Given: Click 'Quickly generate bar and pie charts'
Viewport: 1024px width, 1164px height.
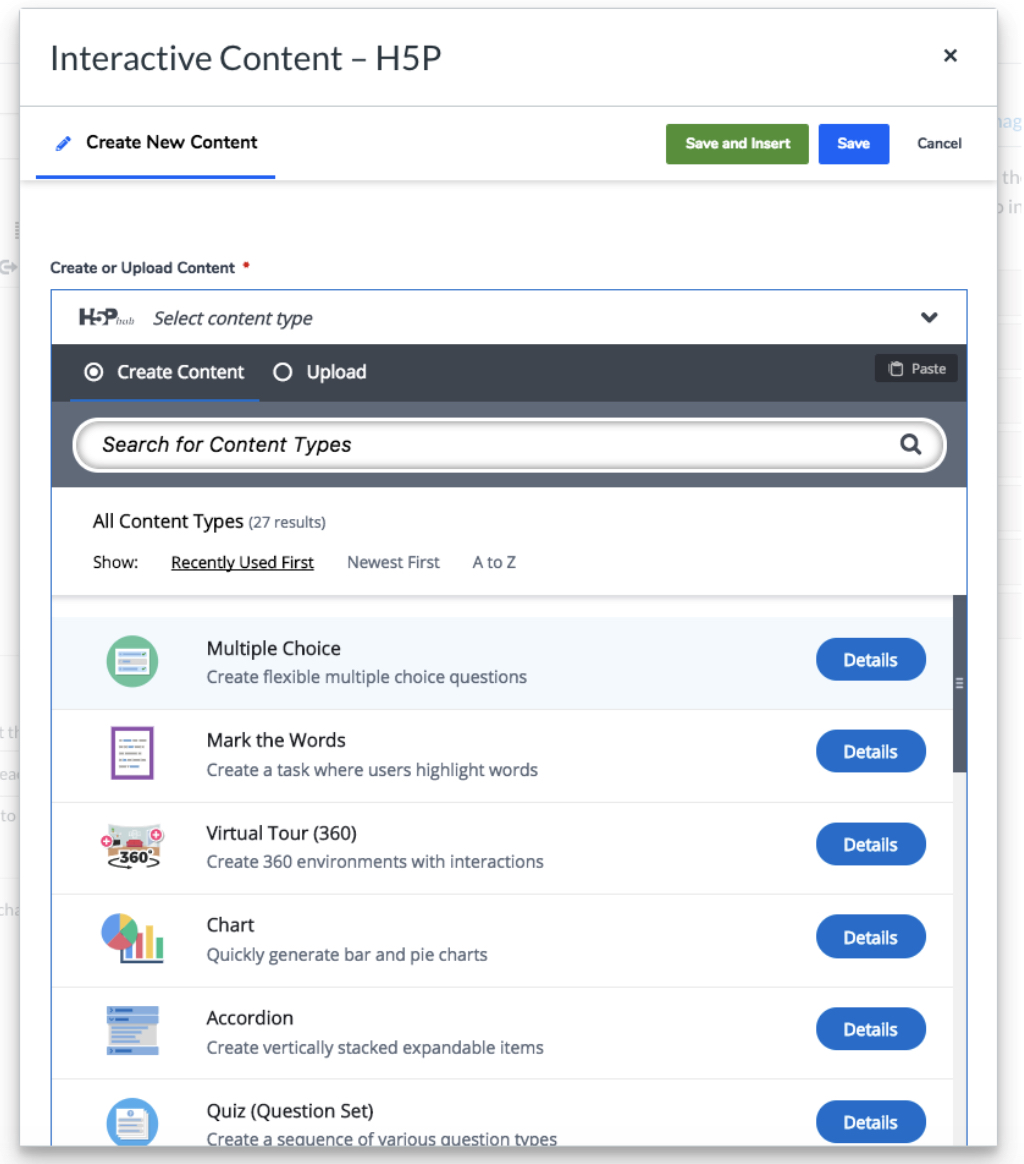Looking at the screenshot, I should [347, 955].
